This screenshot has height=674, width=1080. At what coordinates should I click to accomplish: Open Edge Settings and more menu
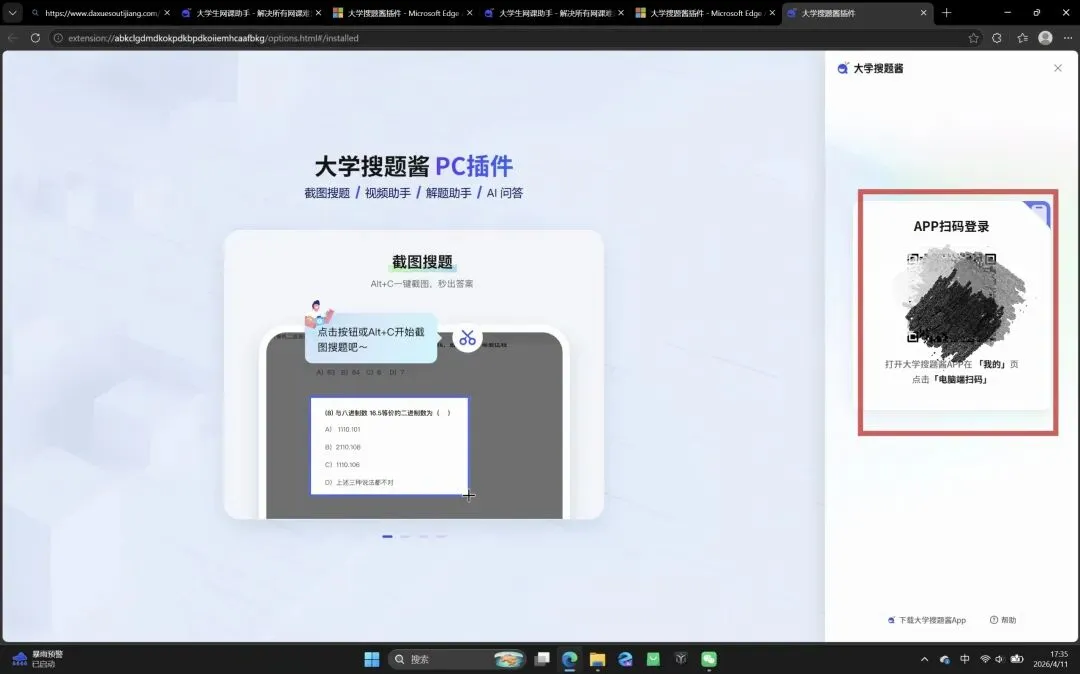[x=1068, y=38]
